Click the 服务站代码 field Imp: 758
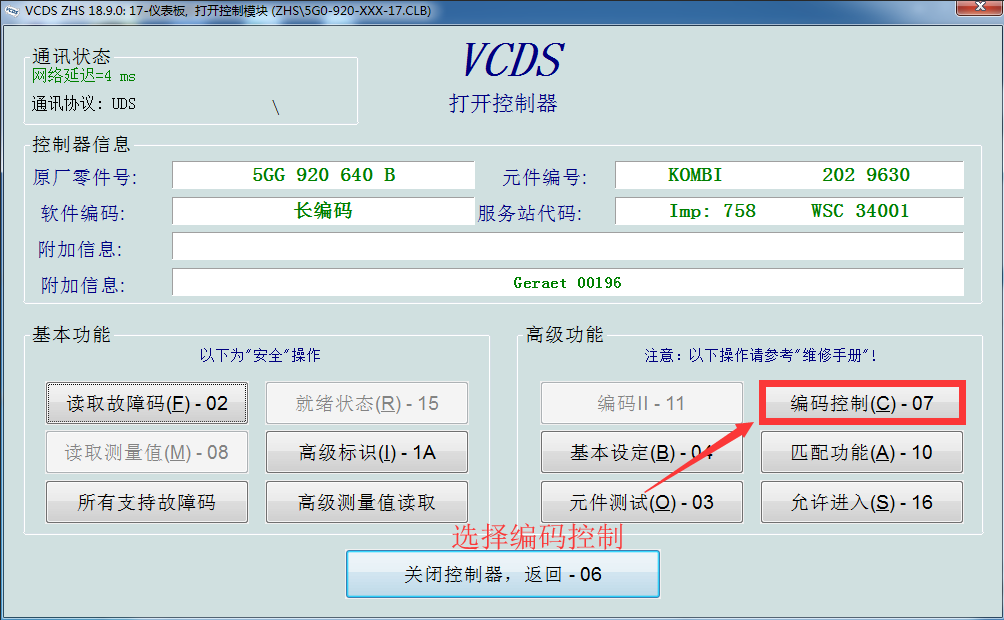 pos(789,211)
